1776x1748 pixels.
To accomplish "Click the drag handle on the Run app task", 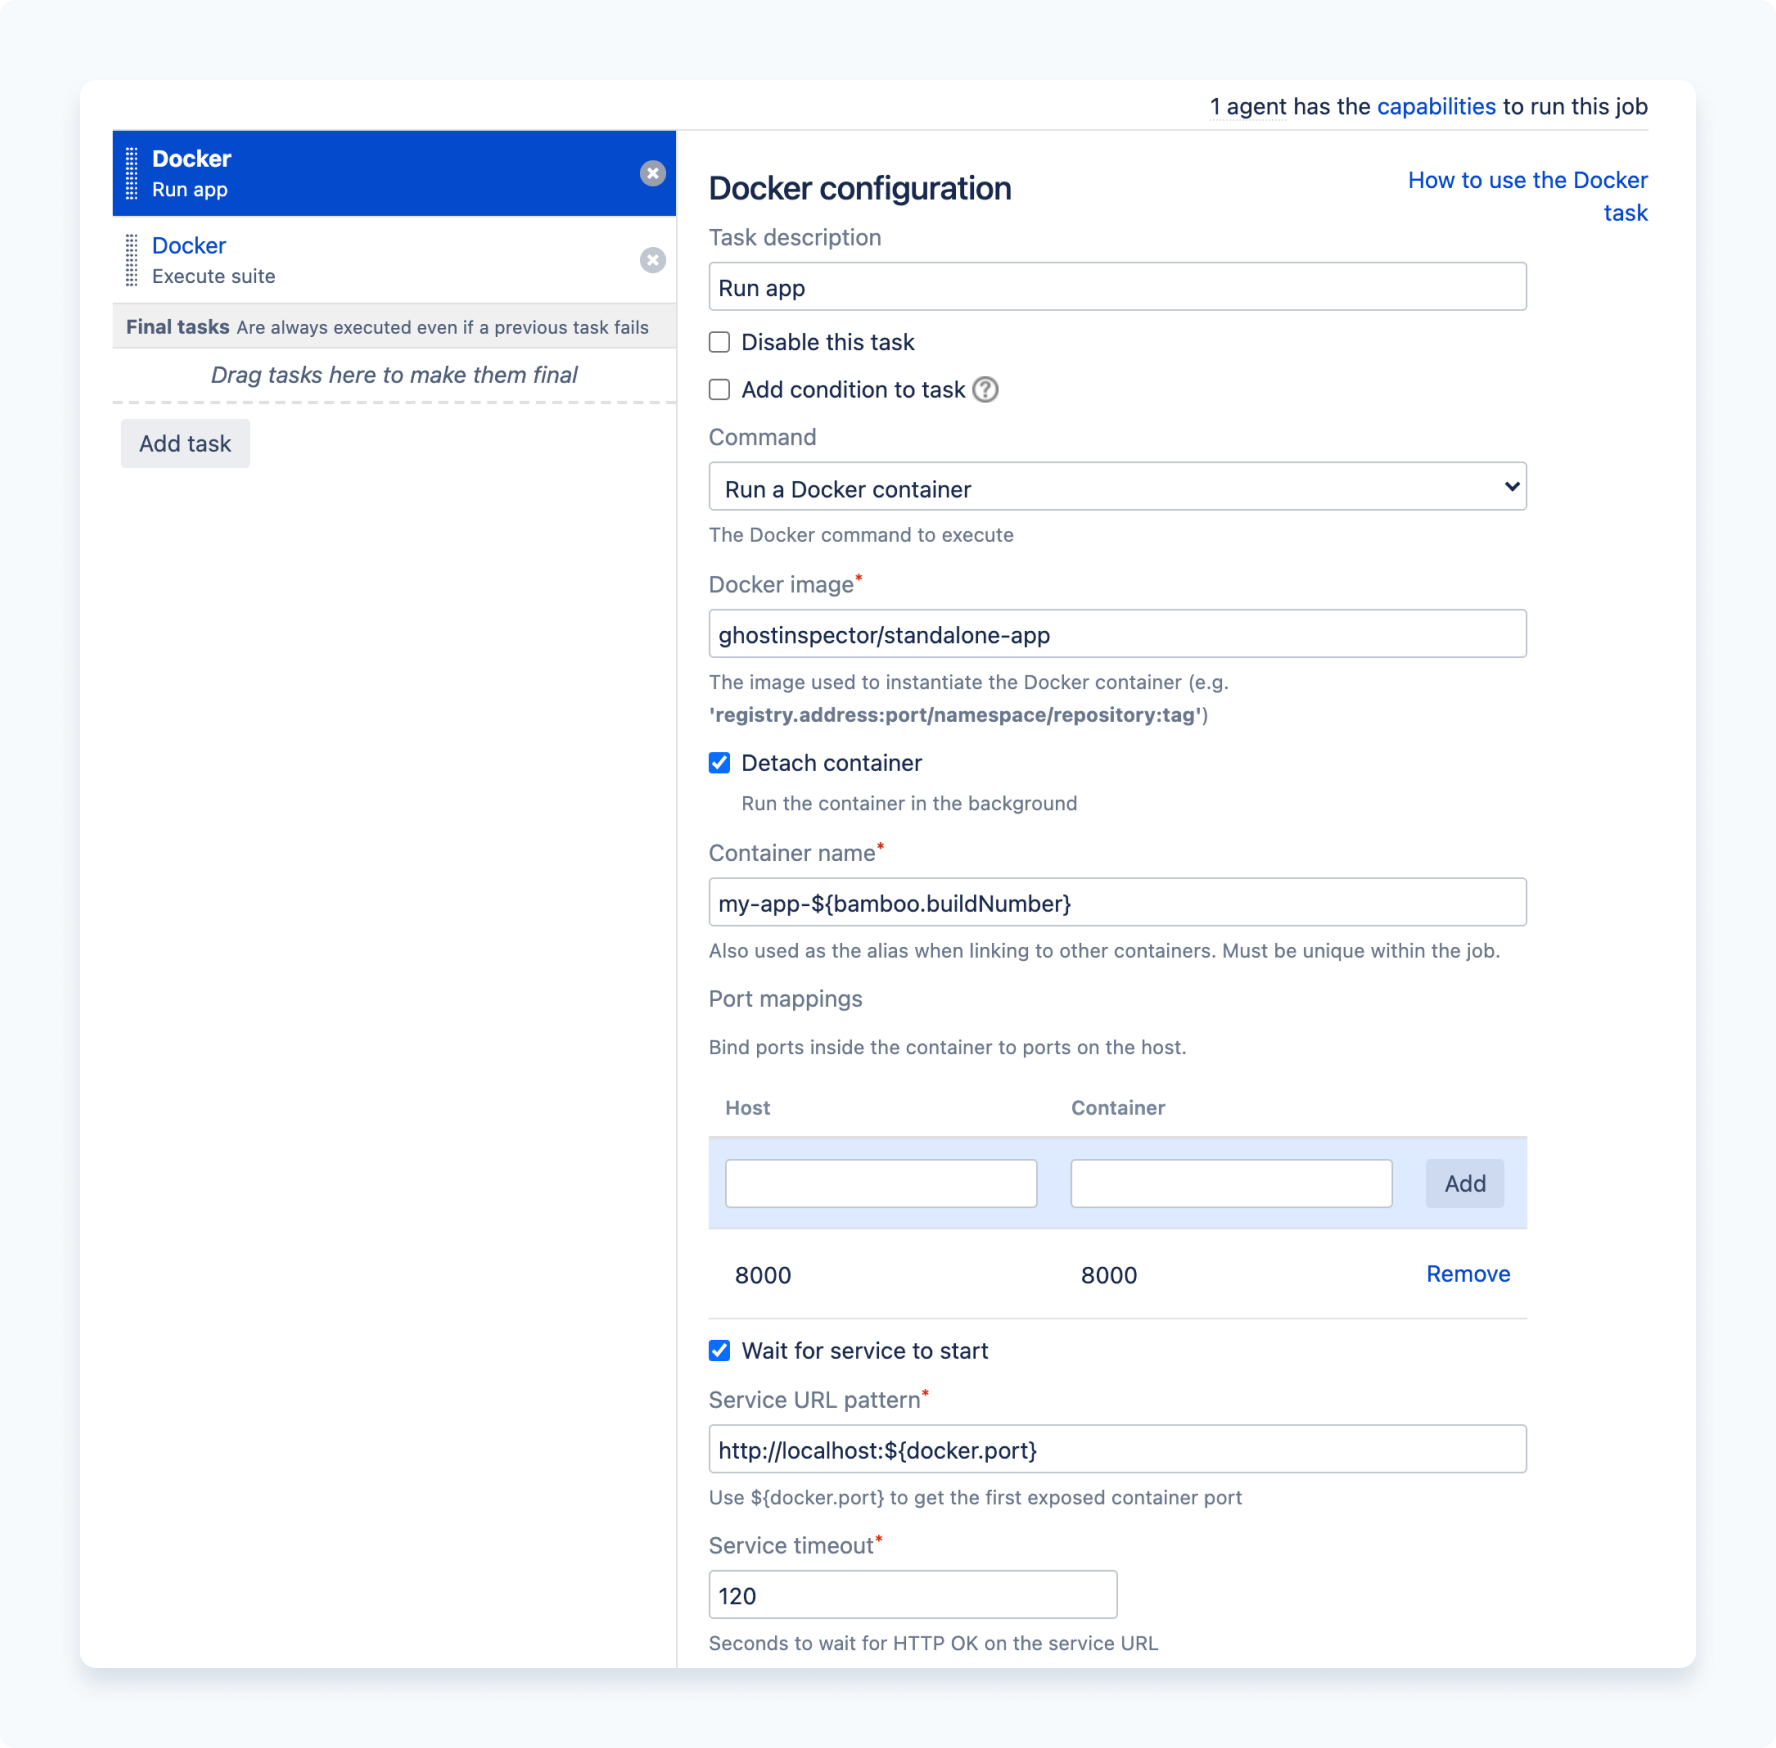I will 133,172.
